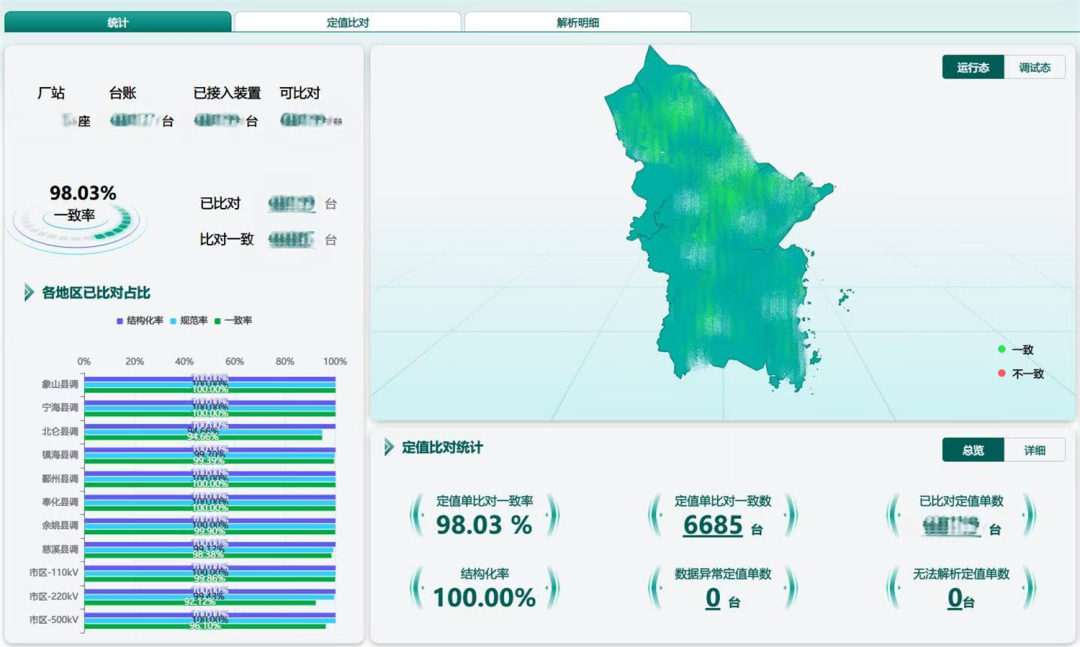Select the 总览 view of 定值比对统计
Image resolution: width=1080 pixels, height=647 pixels.
972,450
